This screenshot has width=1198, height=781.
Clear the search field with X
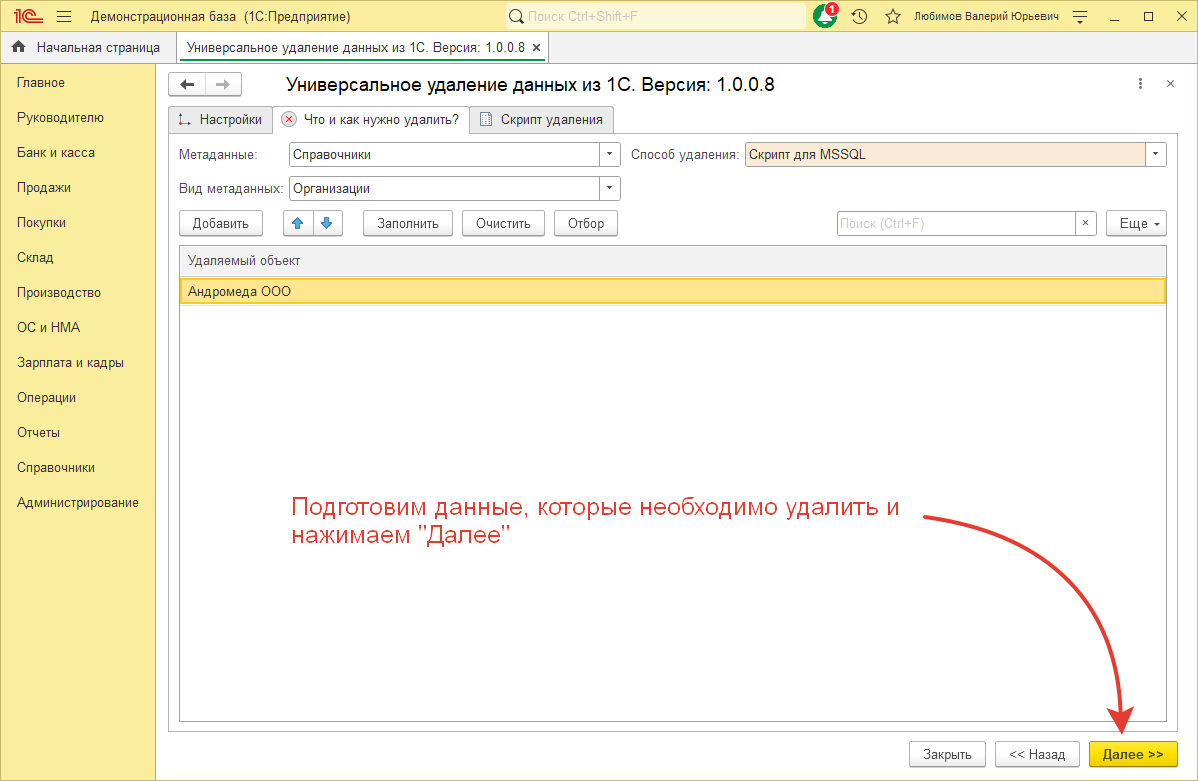pyautogui.click(x=1085, y=223)
